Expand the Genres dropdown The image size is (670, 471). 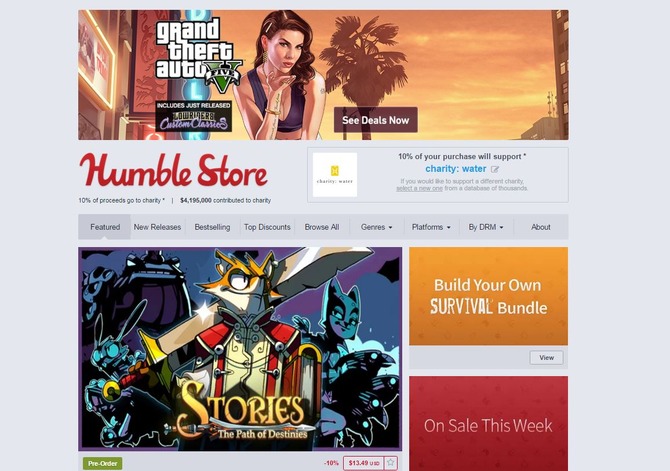tap(376, 227)
